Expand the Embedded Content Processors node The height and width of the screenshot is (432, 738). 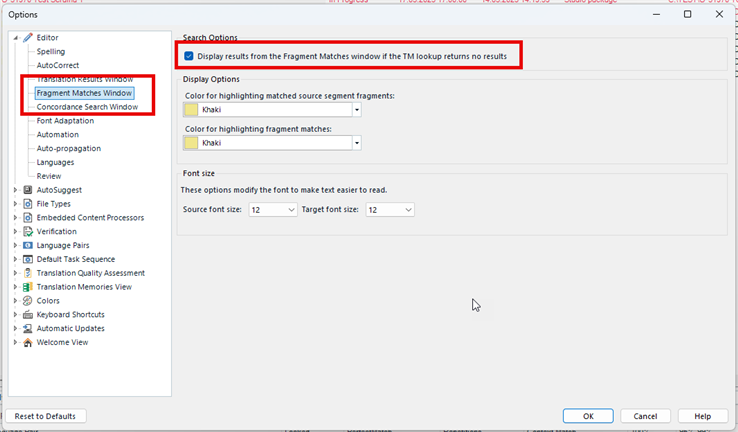pos(16,217)
